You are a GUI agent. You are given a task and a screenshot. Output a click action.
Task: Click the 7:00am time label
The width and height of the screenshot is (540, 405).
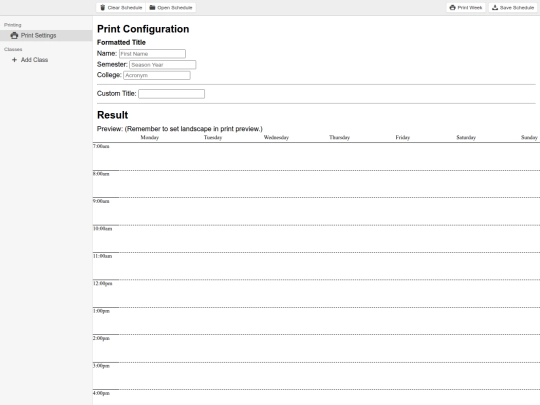(x=101, y=146)
